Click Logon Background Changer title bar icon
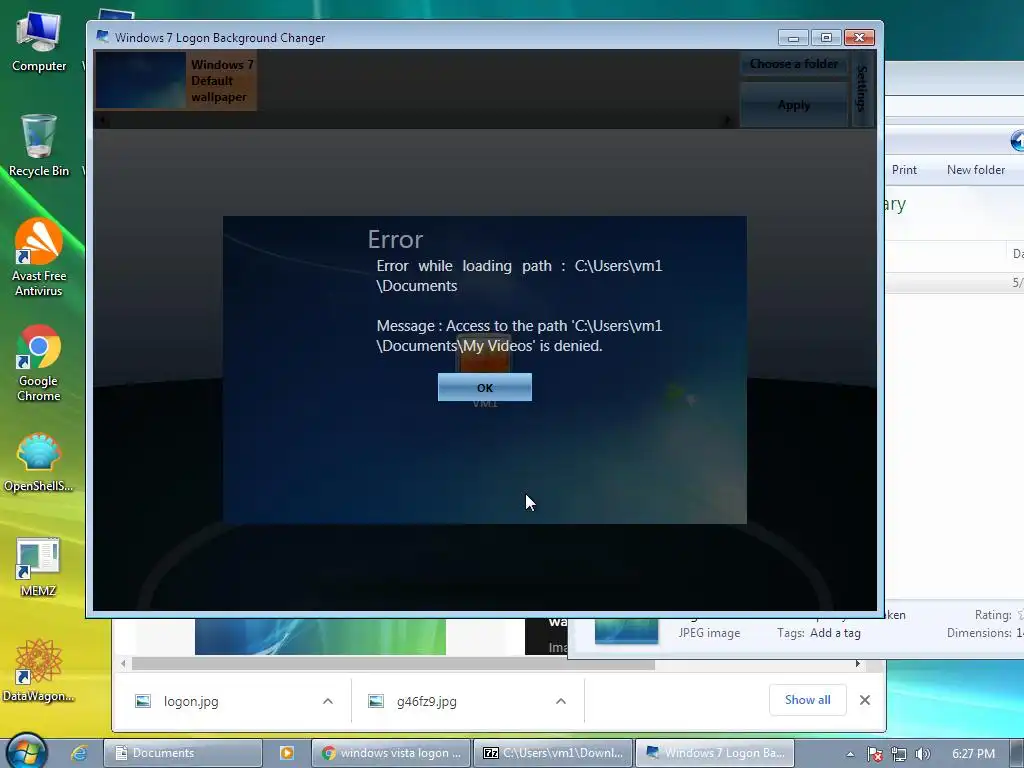The width and height of the screenshot is (1024, 768). 103,37
